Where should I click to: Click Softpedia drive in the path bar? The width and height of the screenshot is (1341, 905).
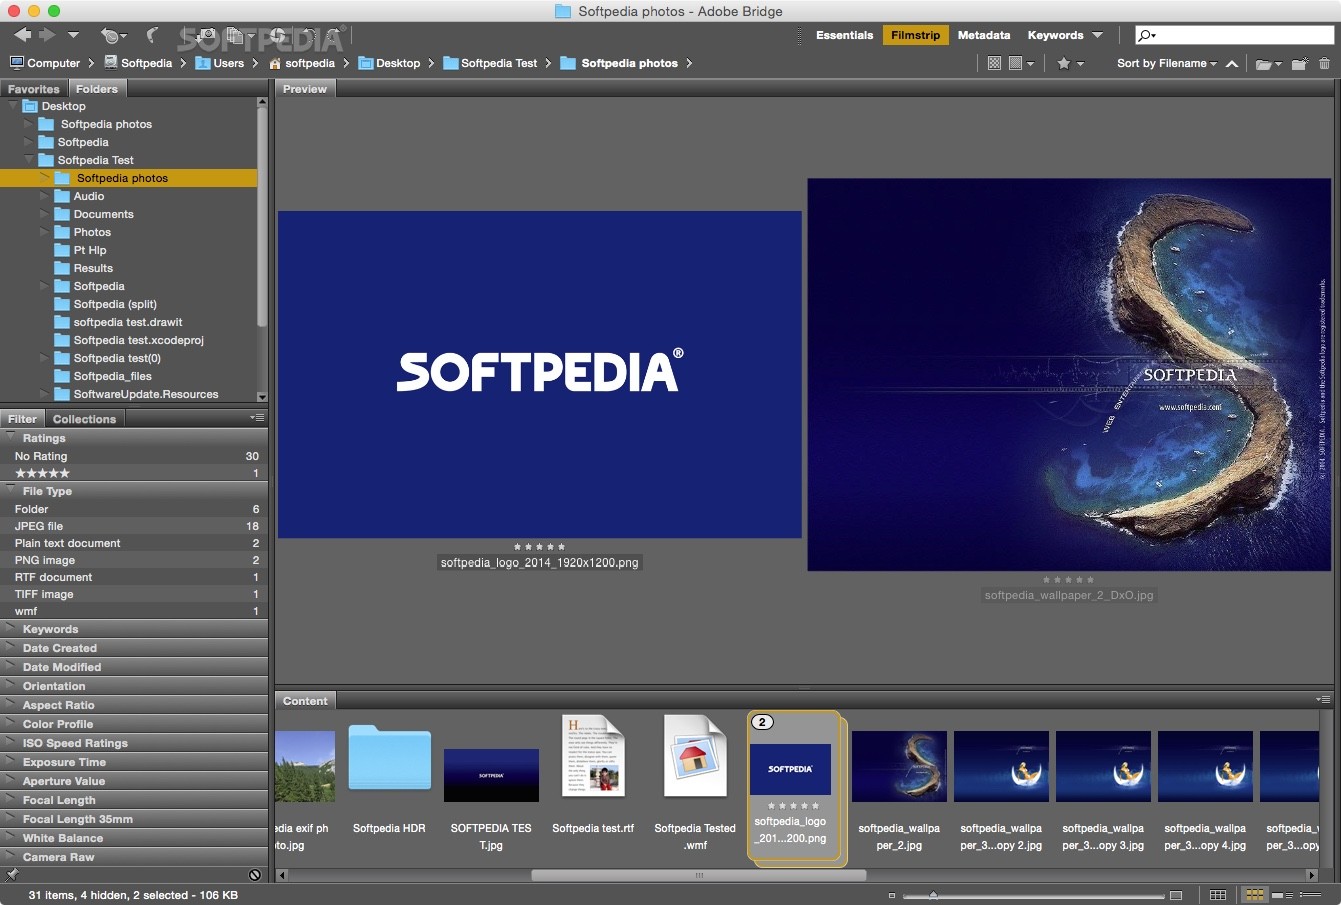(x=138, y=63)
